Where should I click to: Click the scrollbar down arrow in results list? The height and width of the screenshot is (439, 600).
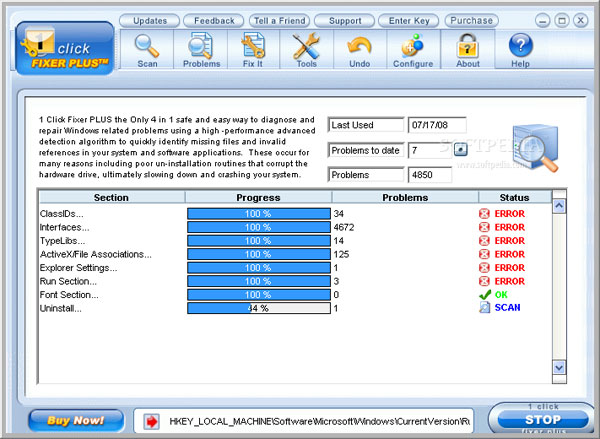point(560,368)
